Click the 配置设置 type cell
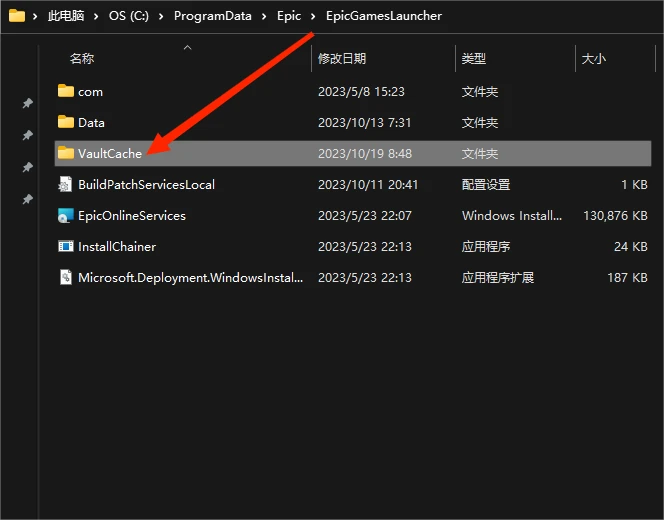The image size is (664, 520). [486, 185]
